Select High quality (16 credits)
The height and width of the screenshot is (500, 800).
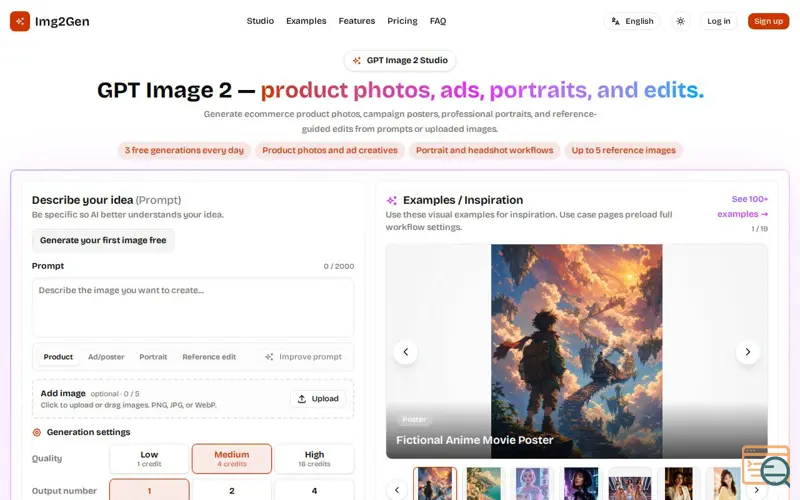point(314,458)
